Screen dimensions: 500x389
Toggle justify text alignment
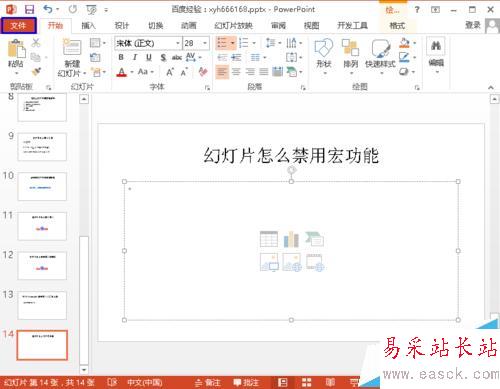[x=264, y=72]
